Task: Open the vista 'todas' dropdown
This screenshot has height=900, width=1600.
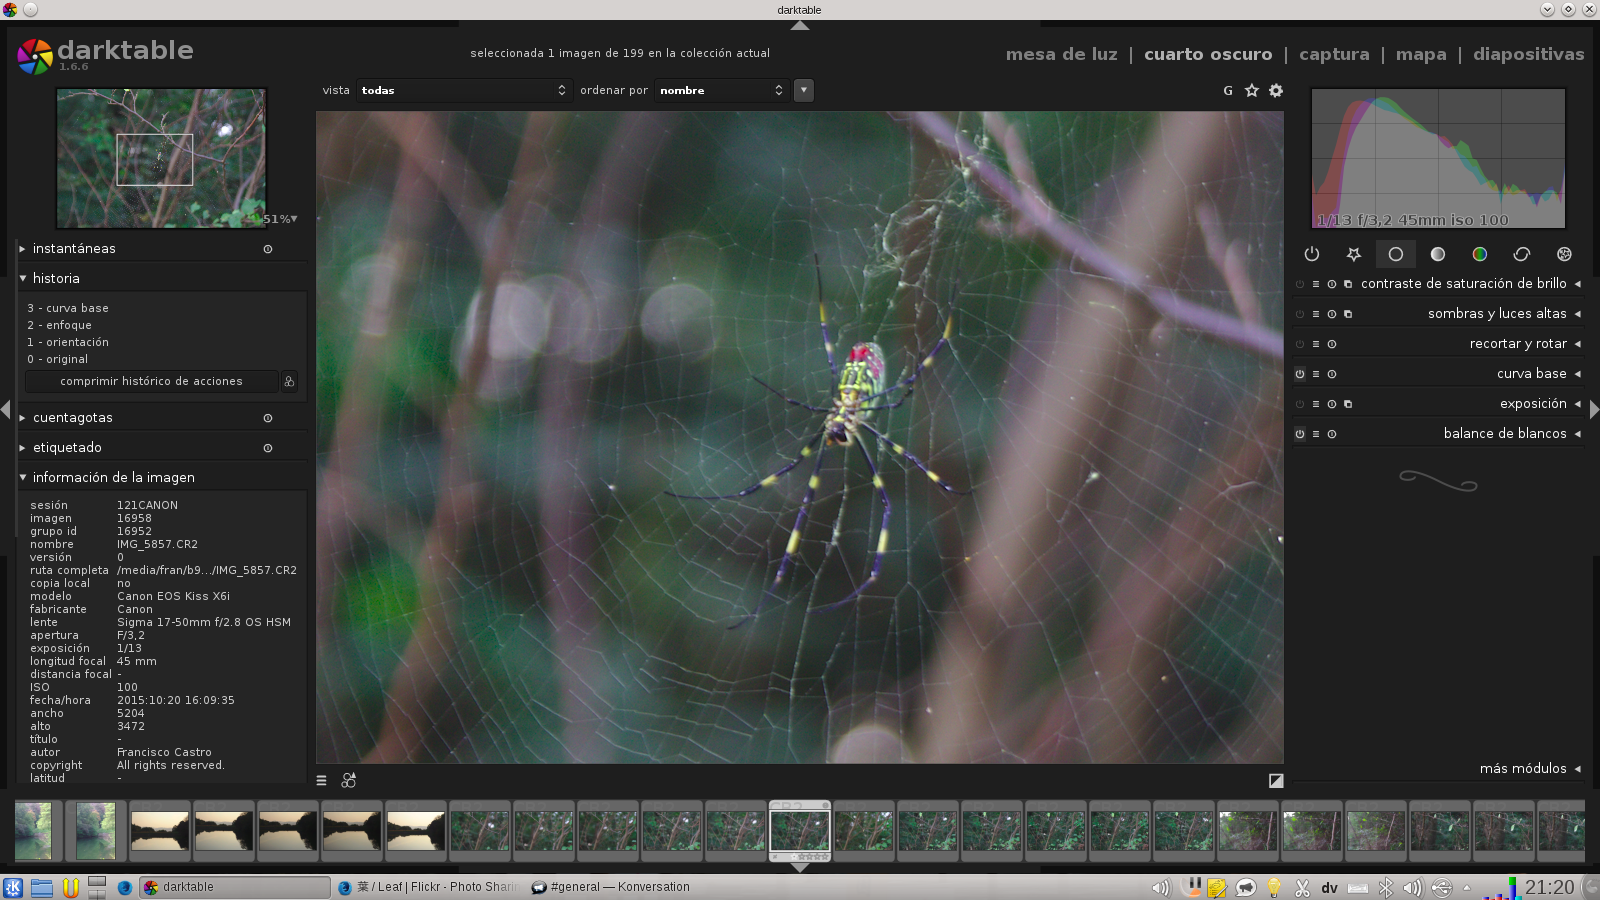Action: click(x=464, y=90)
